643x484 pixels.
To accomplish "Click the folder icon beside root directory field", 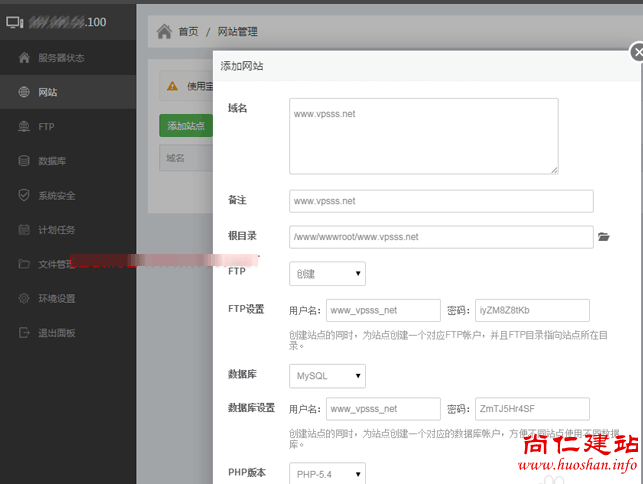I will click(x=603, y=237).
